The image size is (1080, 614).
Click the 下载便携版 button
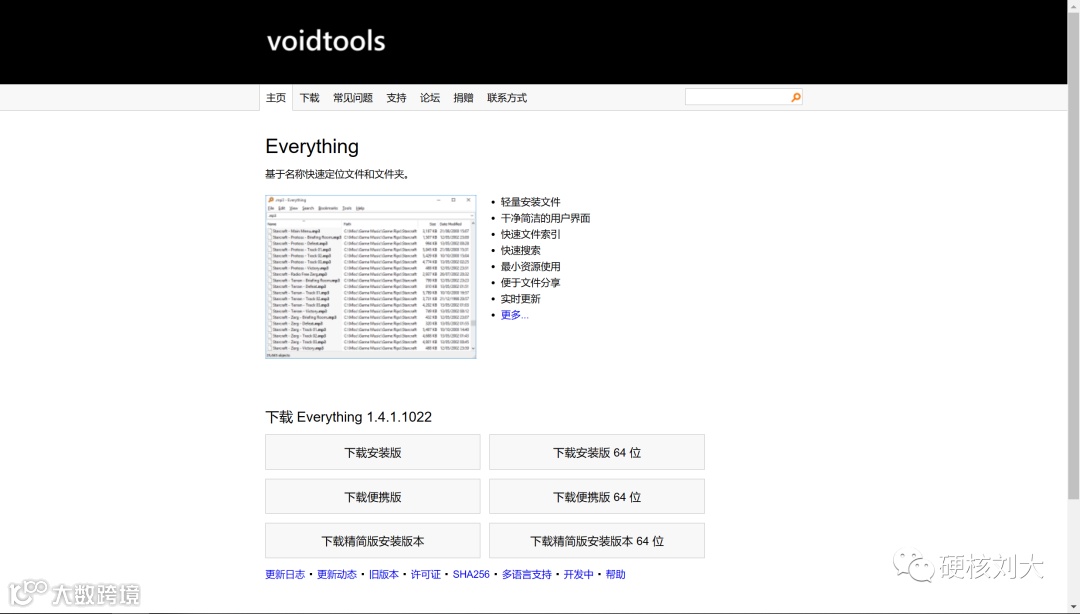373,496
